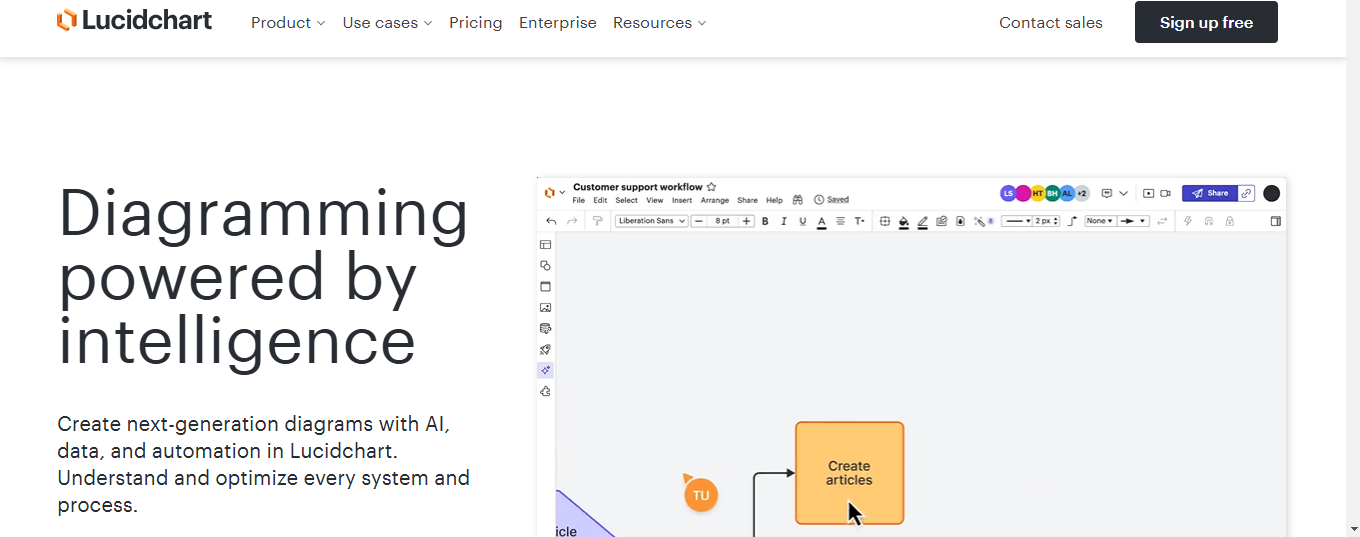Toggle the right panel icon

pos(1276,221)
